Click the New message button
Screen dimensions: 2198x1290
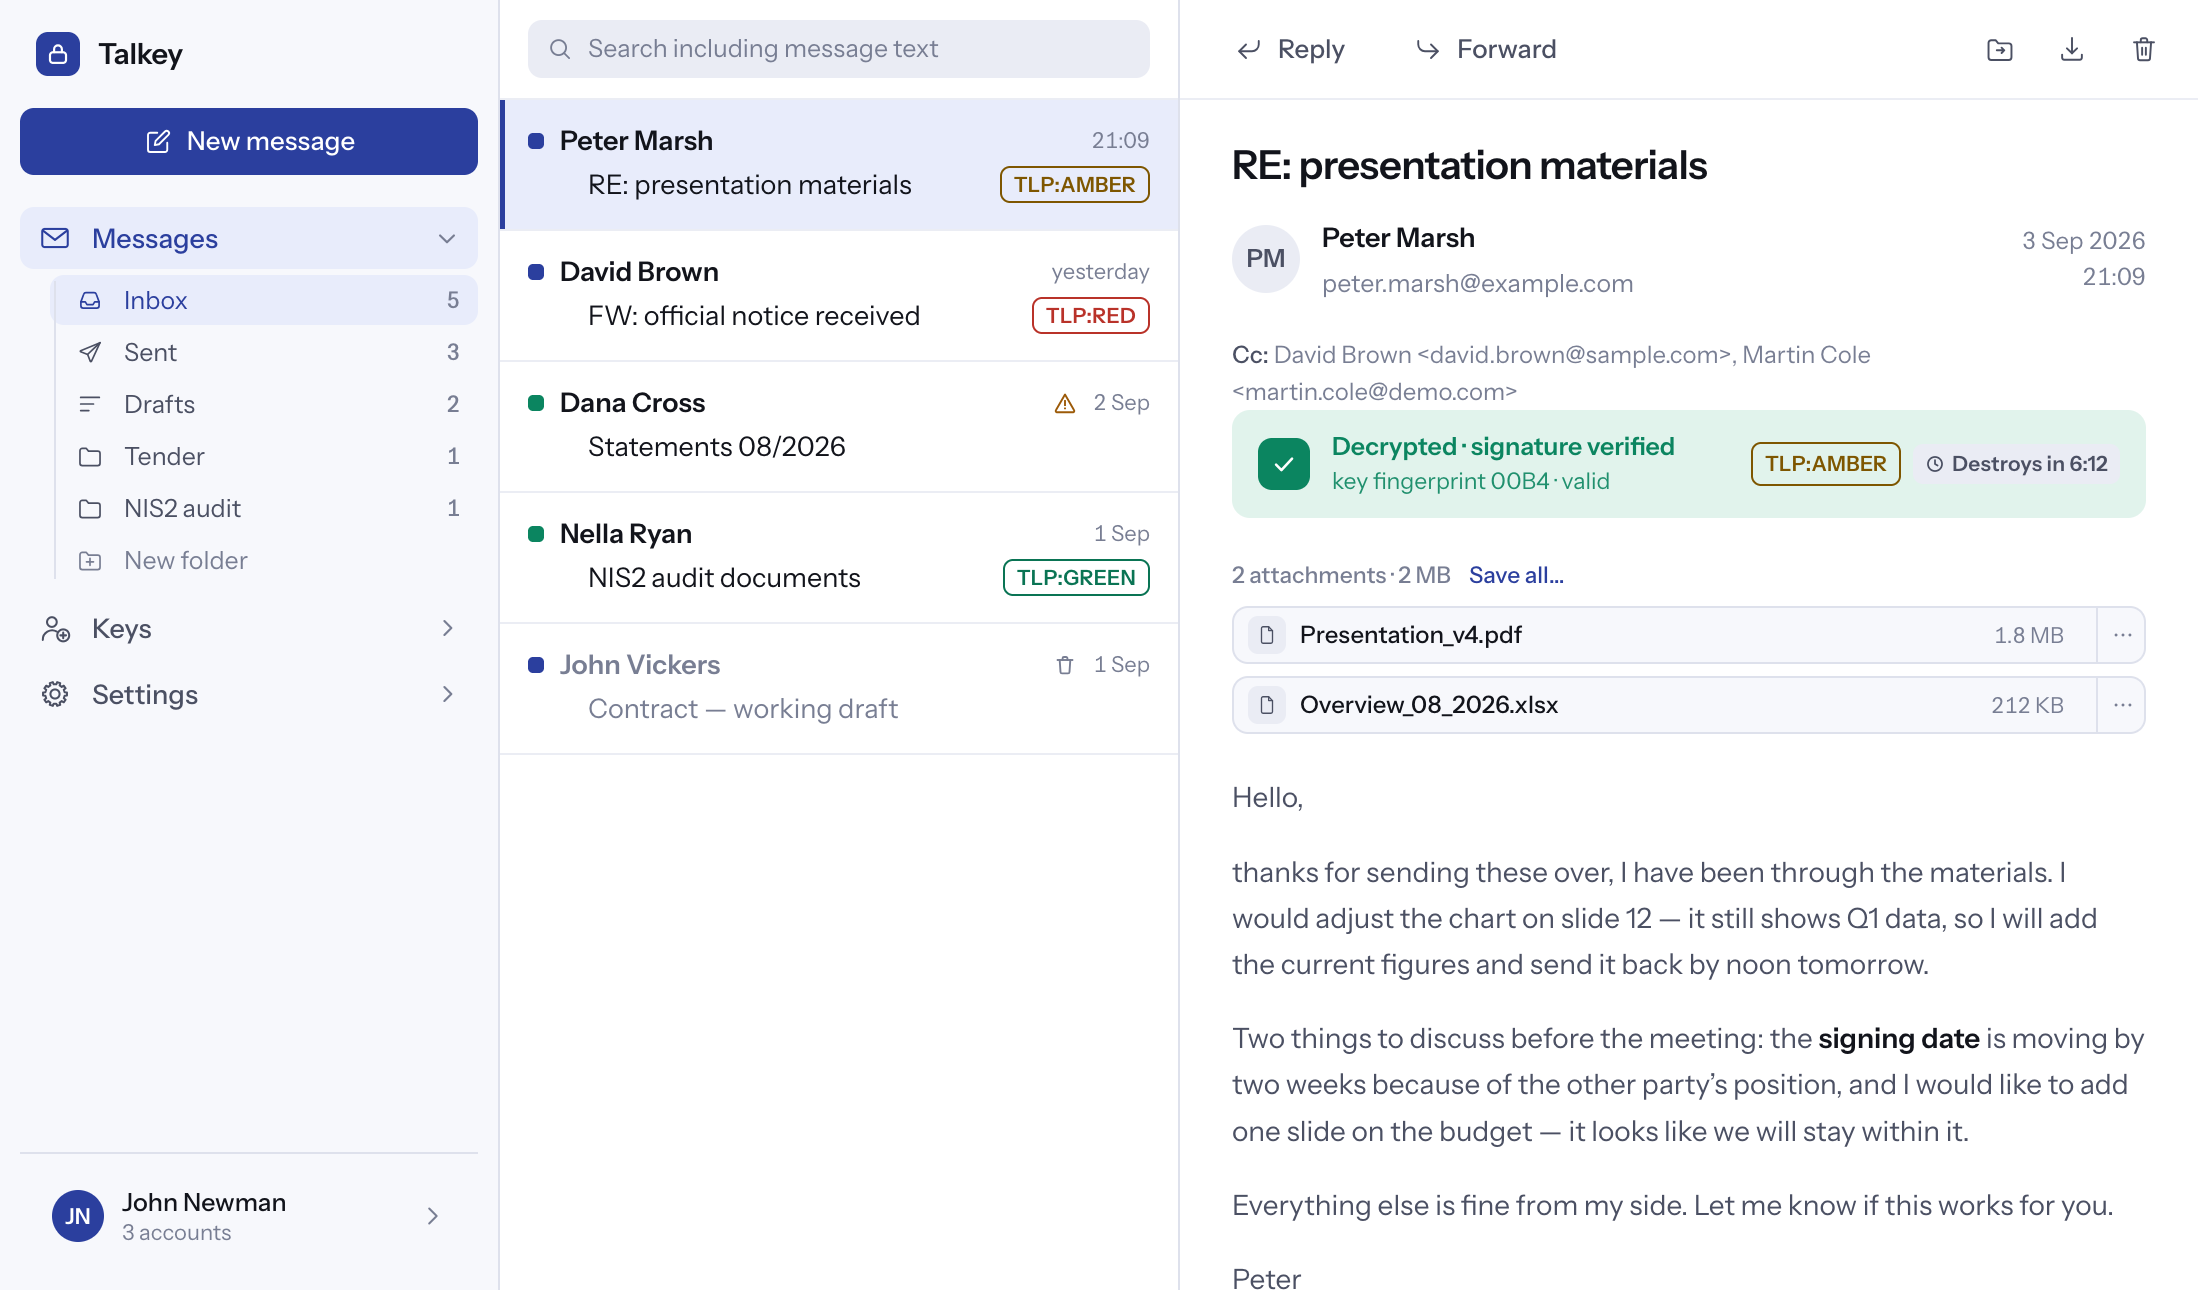(249, 141)
